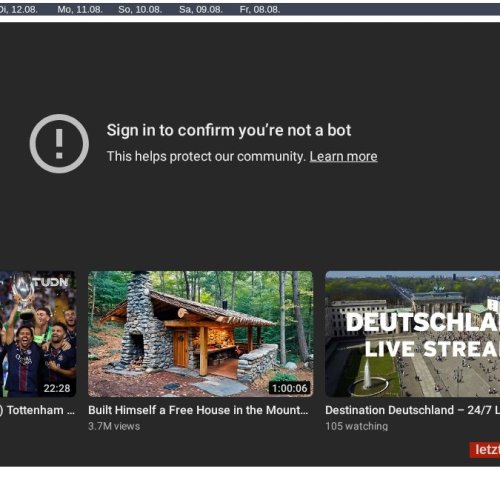Switch to the So, 10.08. date tab

point(140,9)
